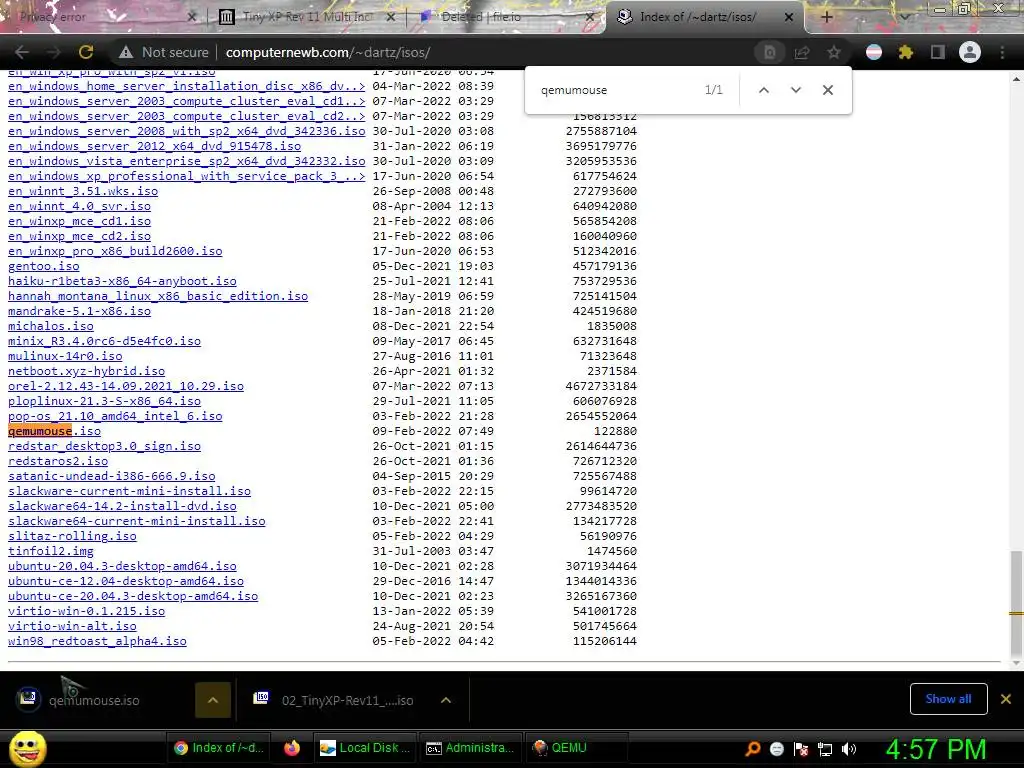Click scrollbar up arrow at top

coord(1016,79)
